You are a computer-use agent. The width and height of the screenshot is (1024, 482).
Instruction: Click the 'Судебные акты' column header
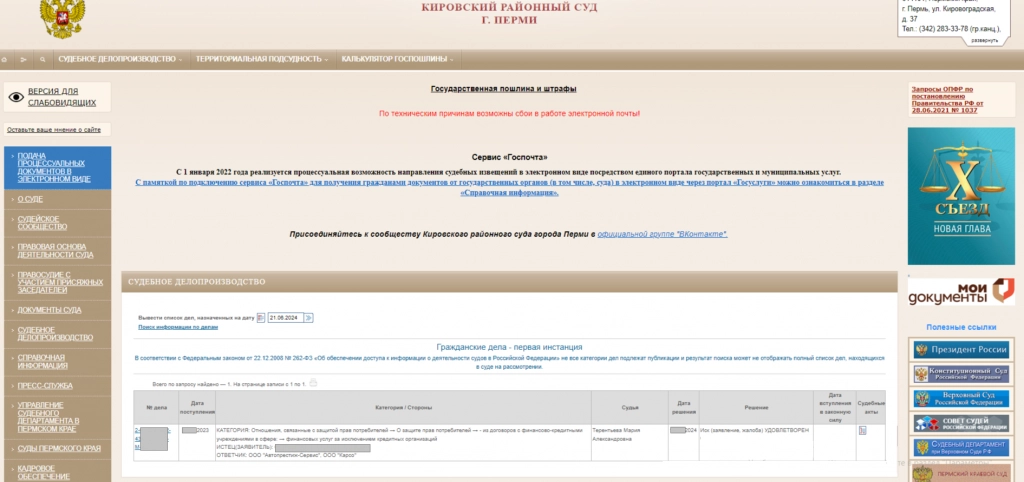871,408
